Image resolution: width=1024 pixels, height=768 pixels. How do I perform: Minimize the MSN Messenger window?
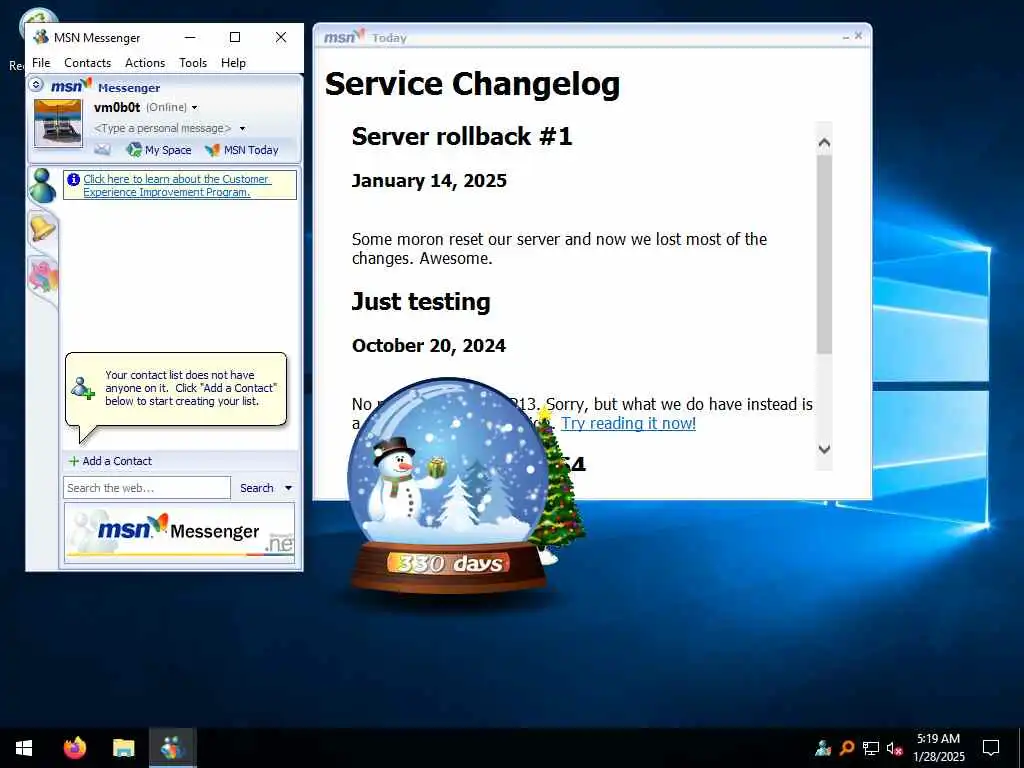coord(190,37)
